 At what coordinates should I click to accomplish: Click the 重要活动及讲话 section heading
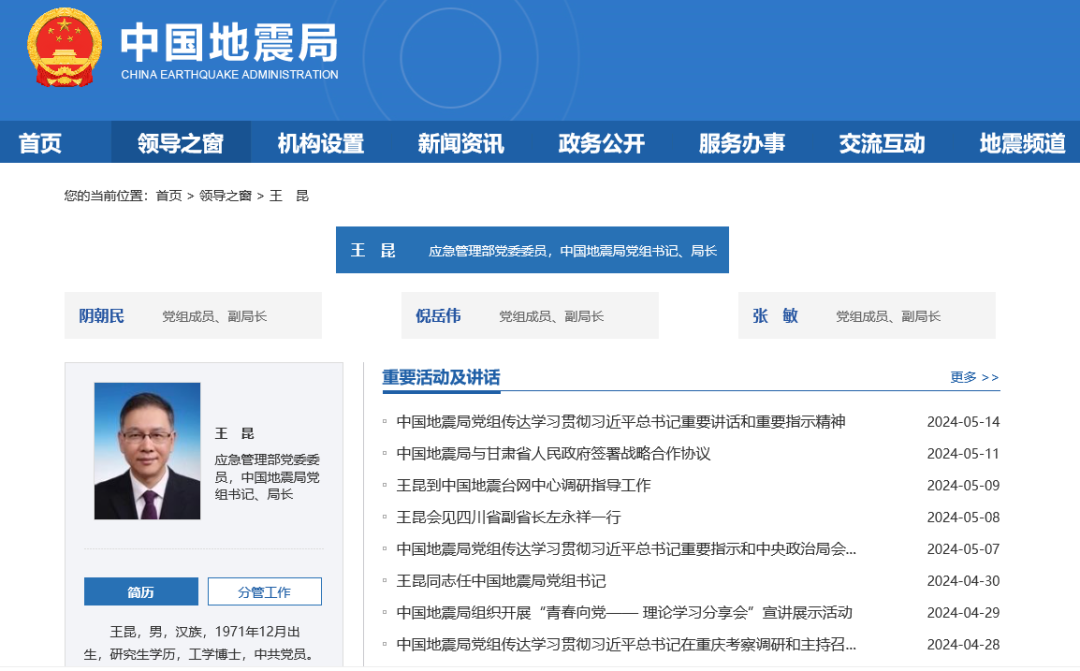pyautogui.click(x=441, y=378)
